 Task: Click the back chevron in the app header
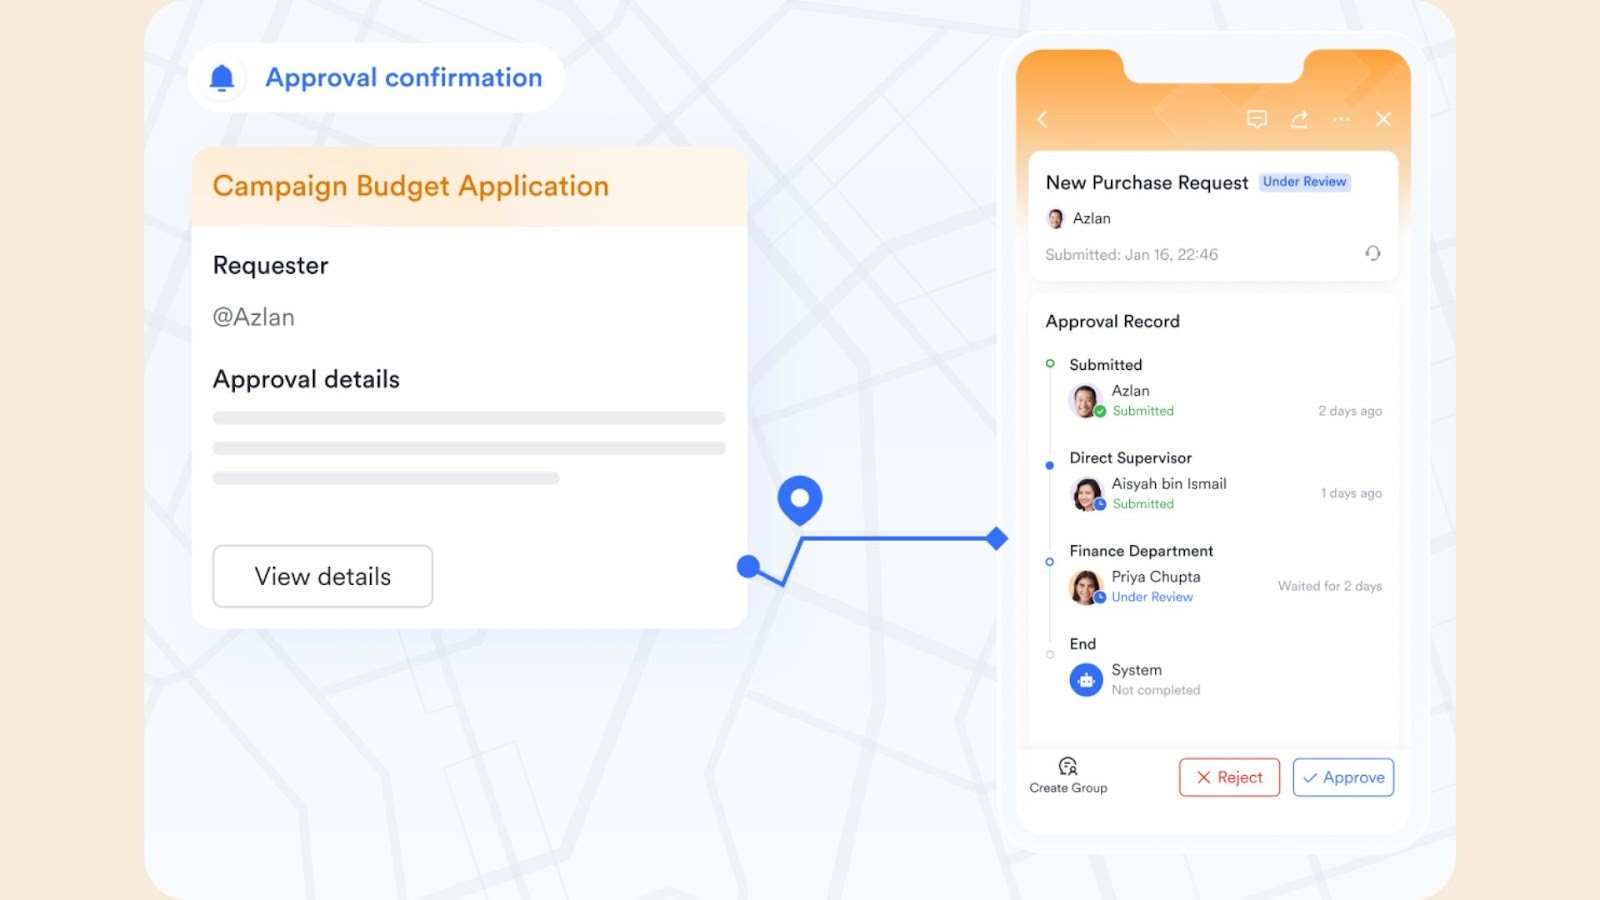(1043, 119)
